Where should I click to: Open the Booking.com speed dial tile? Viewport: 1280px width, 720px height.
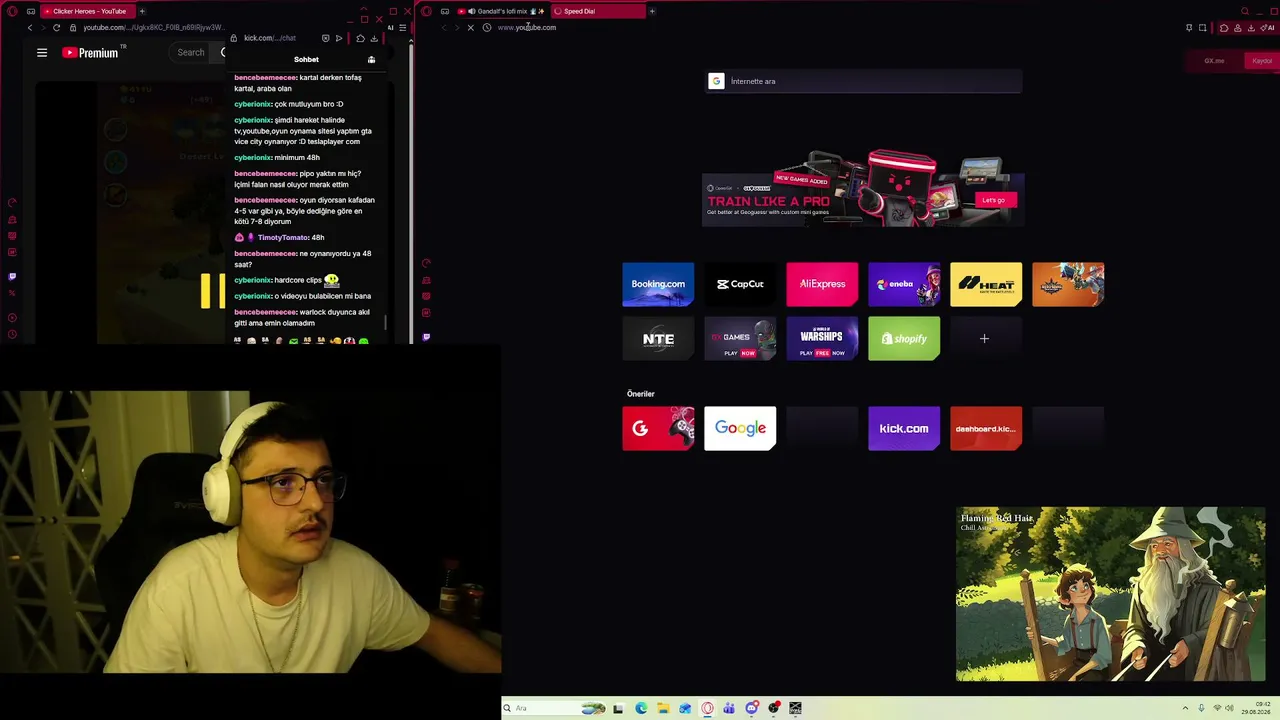tap(658, 284)
